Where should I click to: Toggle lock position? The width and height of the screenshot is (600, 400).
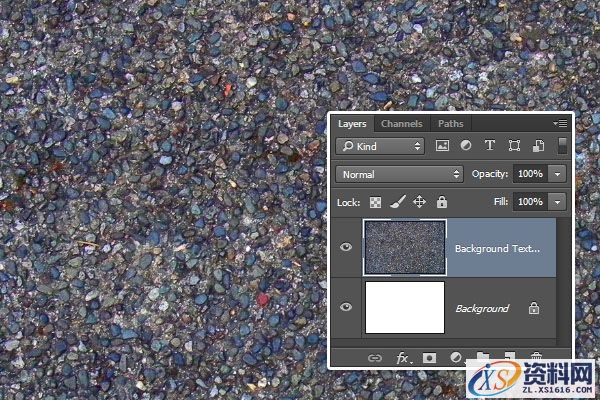[419, 202]
